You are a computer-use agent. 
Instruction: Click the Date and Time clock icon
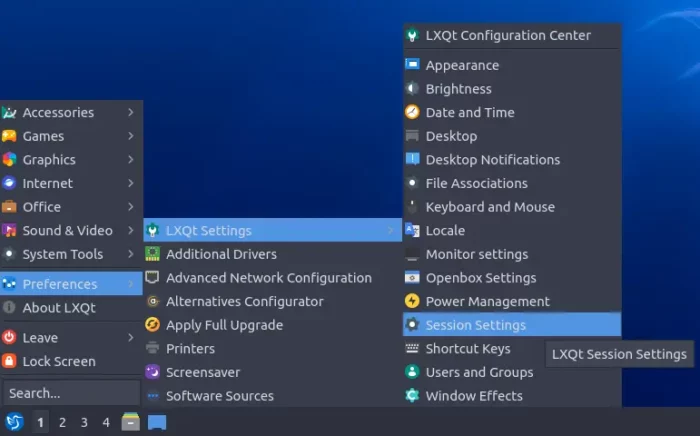412,112
